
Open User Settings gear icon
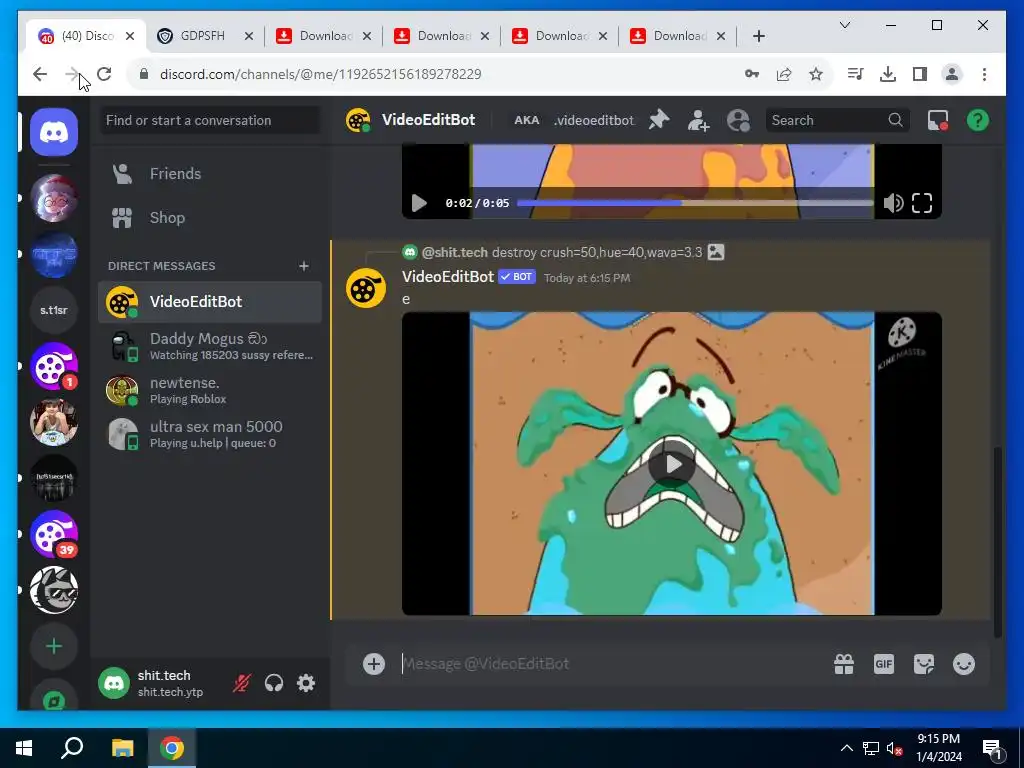tap(306, 683)
